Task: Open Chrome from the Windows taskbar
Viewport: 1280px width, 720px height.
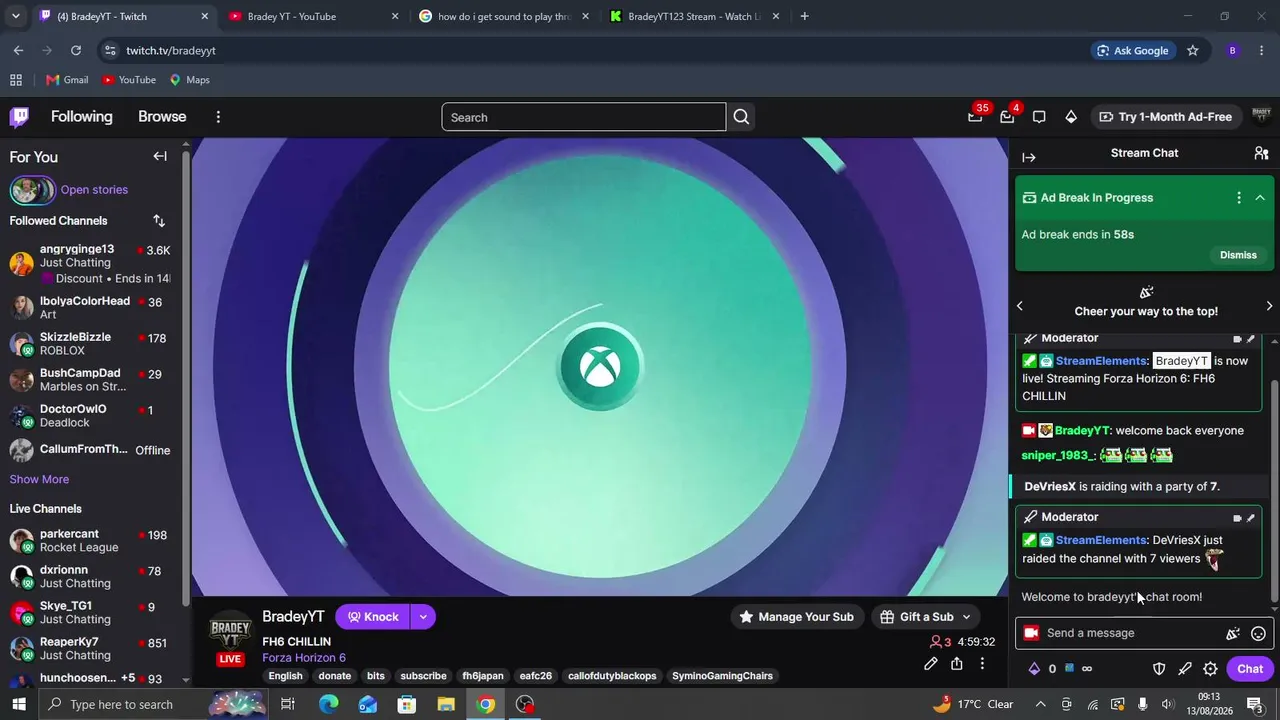Action: (x=486, y=704)
